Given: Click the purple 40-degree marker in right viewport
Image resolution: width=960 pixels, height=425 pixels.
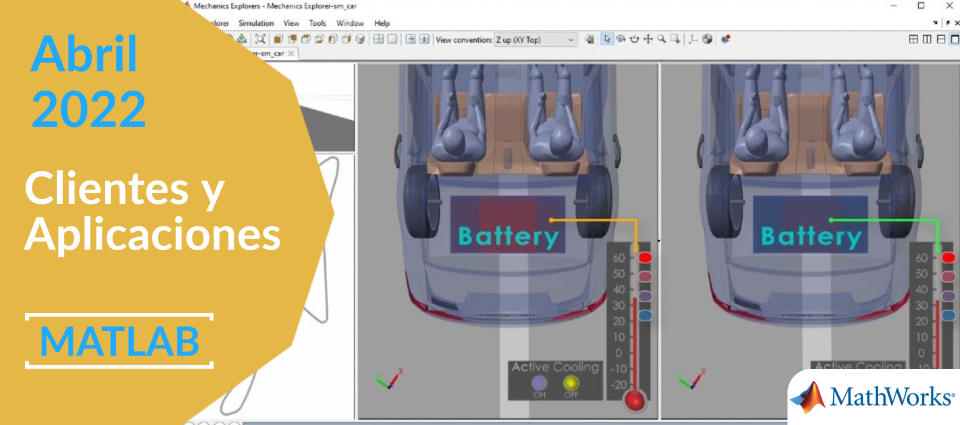Looking at the screenshot, I should coord(949,296).
